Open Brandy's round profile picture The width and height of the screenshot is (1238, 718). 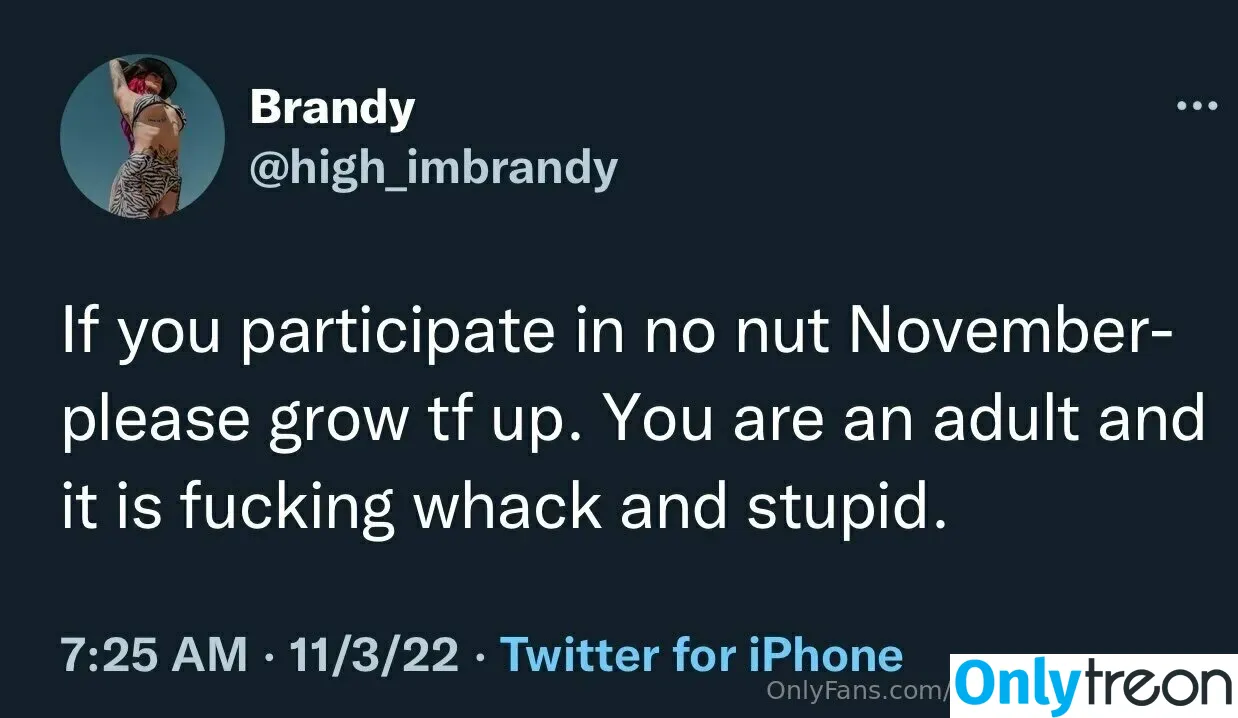142,136
